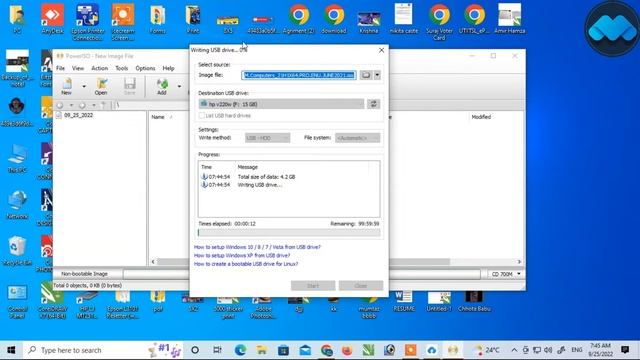Expand the back-history dropdown arrow in PowerISO
Screen dimensions: 640x360
tap(71, 105)
